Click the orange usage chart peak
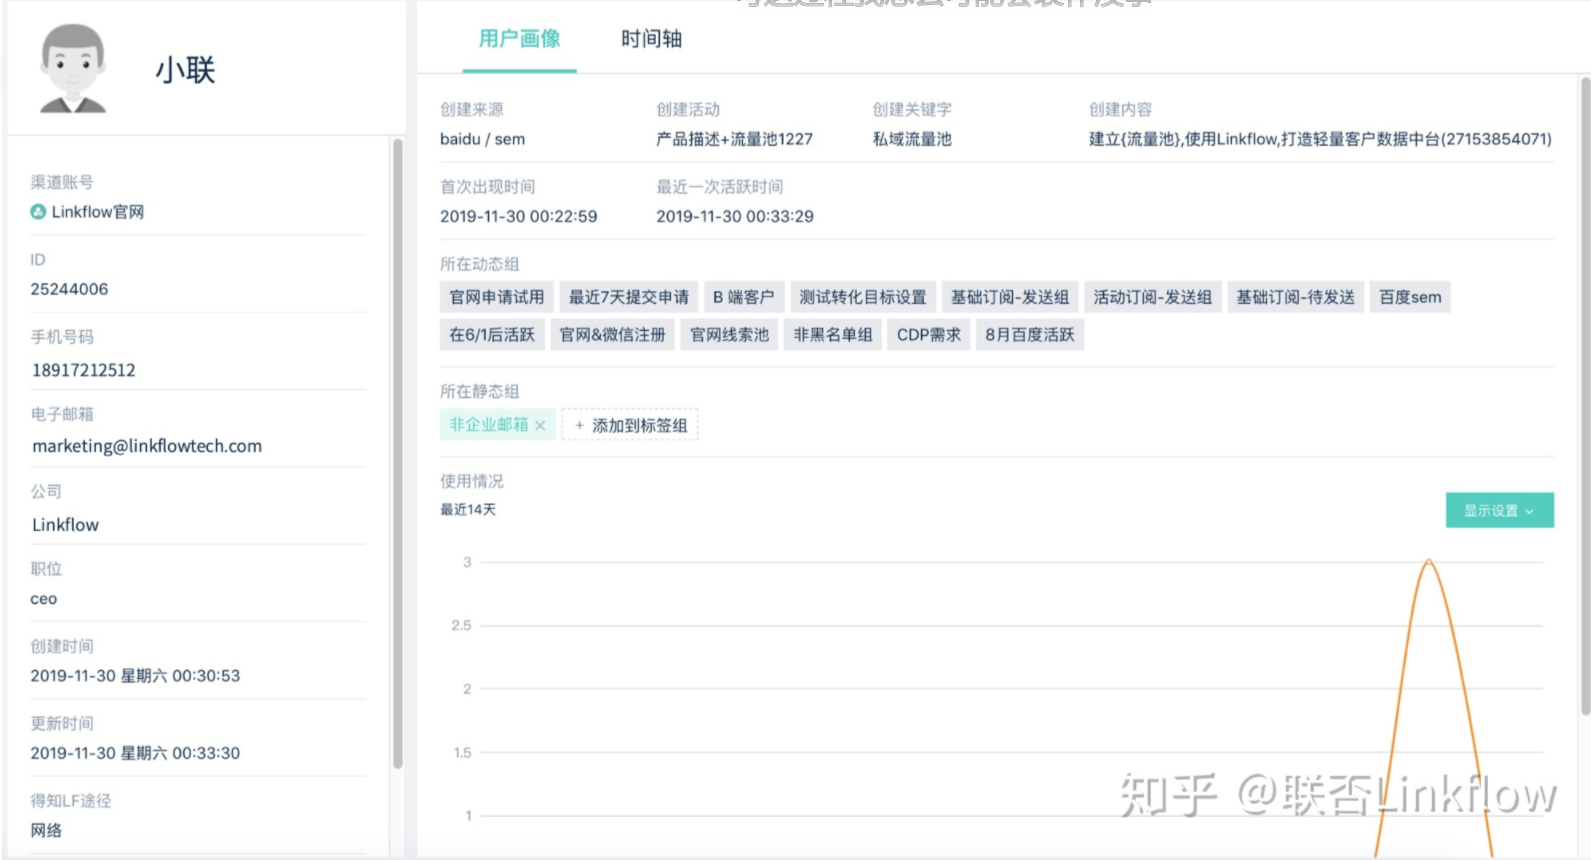The image size is (1591, 860). pyautogui.click(x=1429, y=563)
